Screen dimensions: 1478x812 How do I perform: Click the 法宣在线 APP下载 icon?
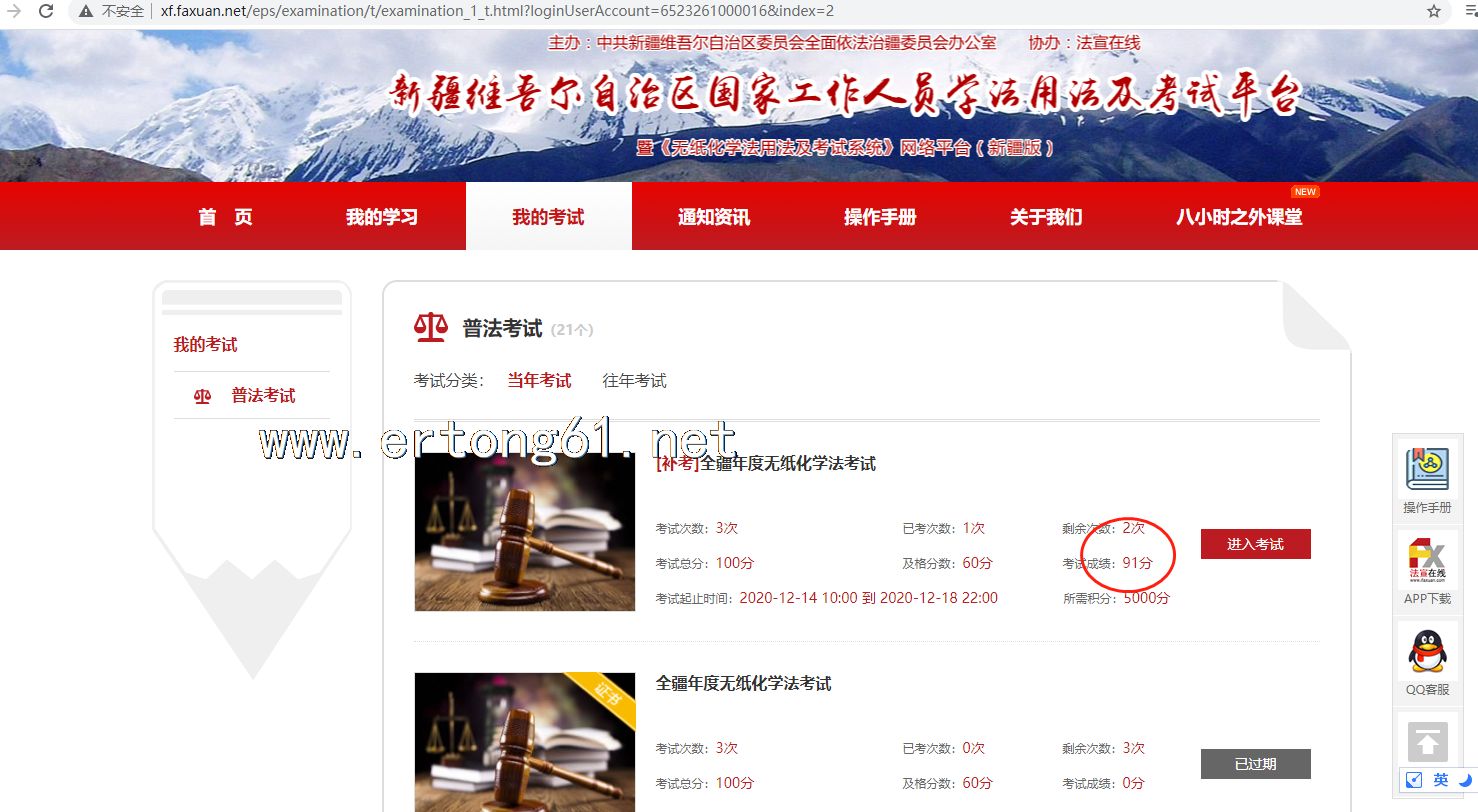1427,561
